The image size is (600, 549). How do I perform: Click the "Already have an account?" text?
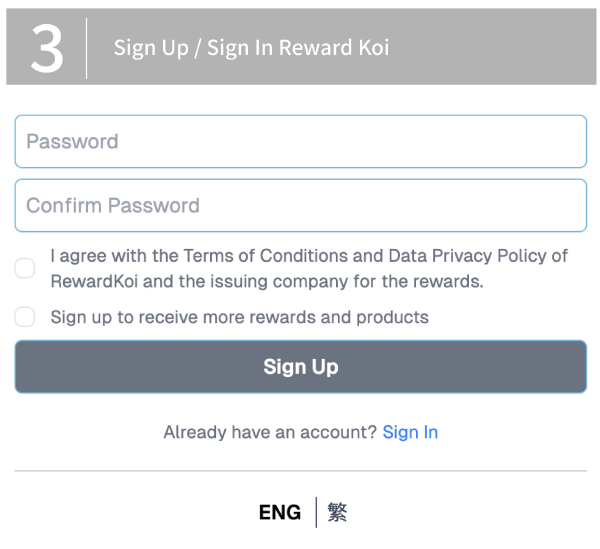(x=270, y=432)
